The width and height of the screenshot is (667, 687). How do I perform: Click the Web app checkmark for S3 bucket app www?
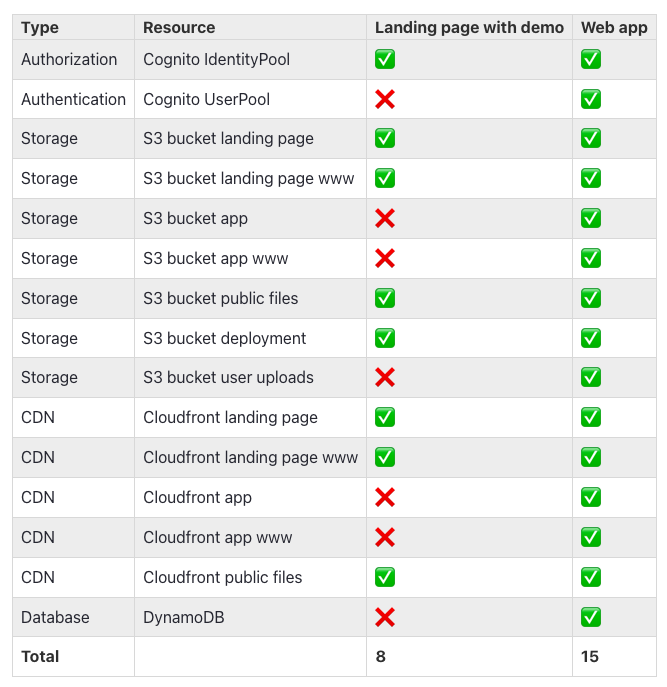click(x=591, y=258)
